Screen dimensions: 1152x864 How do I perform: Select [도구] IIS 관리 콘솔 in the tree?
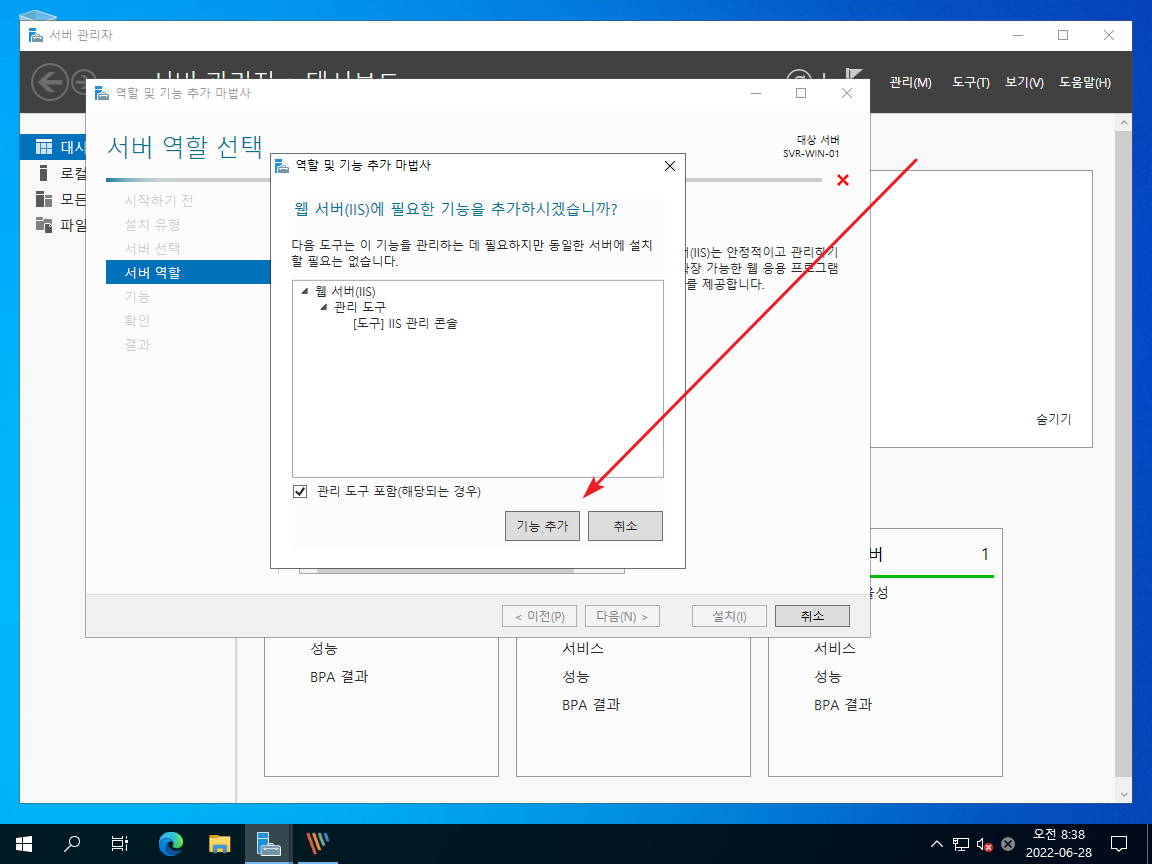point(405,323)
